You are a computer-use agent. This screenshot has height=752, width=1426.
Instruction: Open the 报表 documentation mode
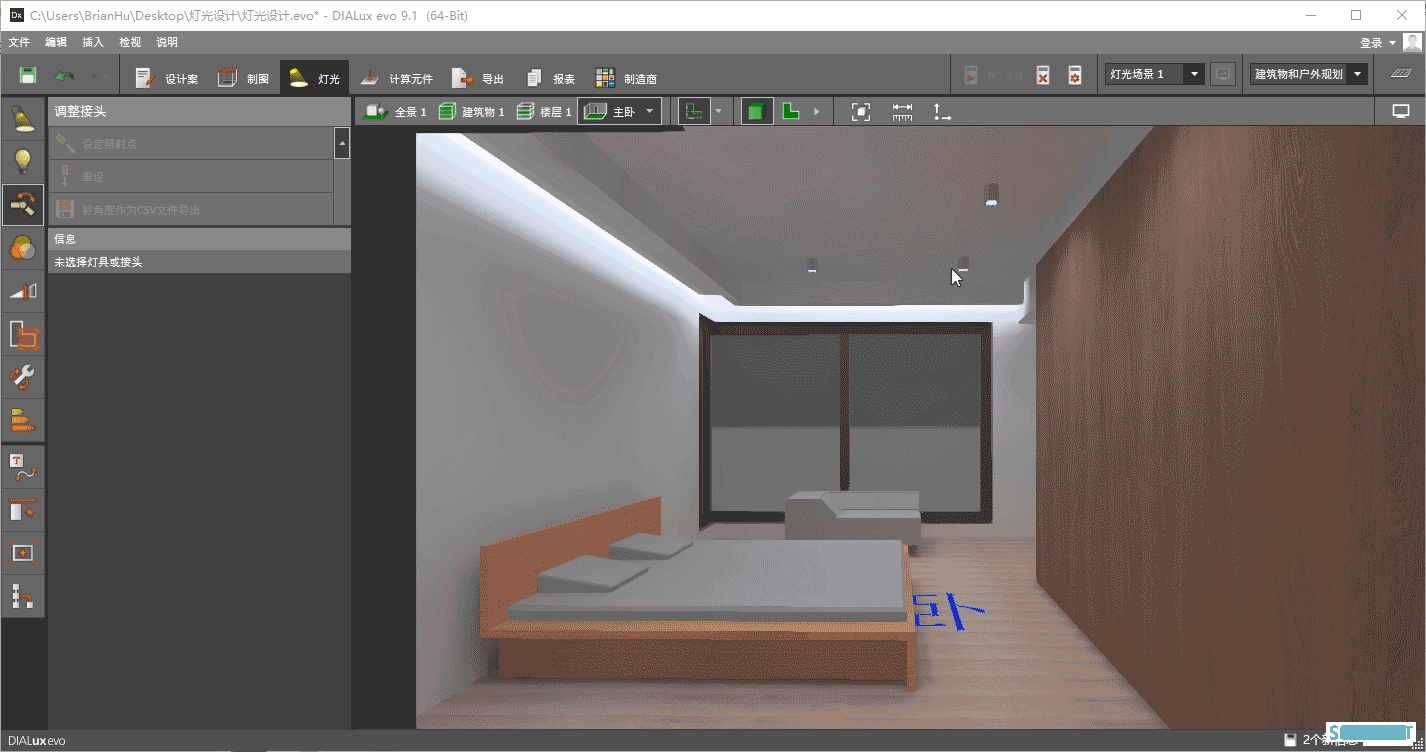tap(550, 77)
